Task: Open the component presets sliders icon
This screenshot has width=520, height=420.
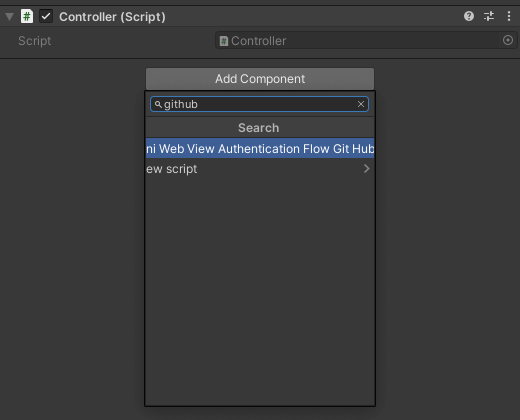Action: click(489, 16)
